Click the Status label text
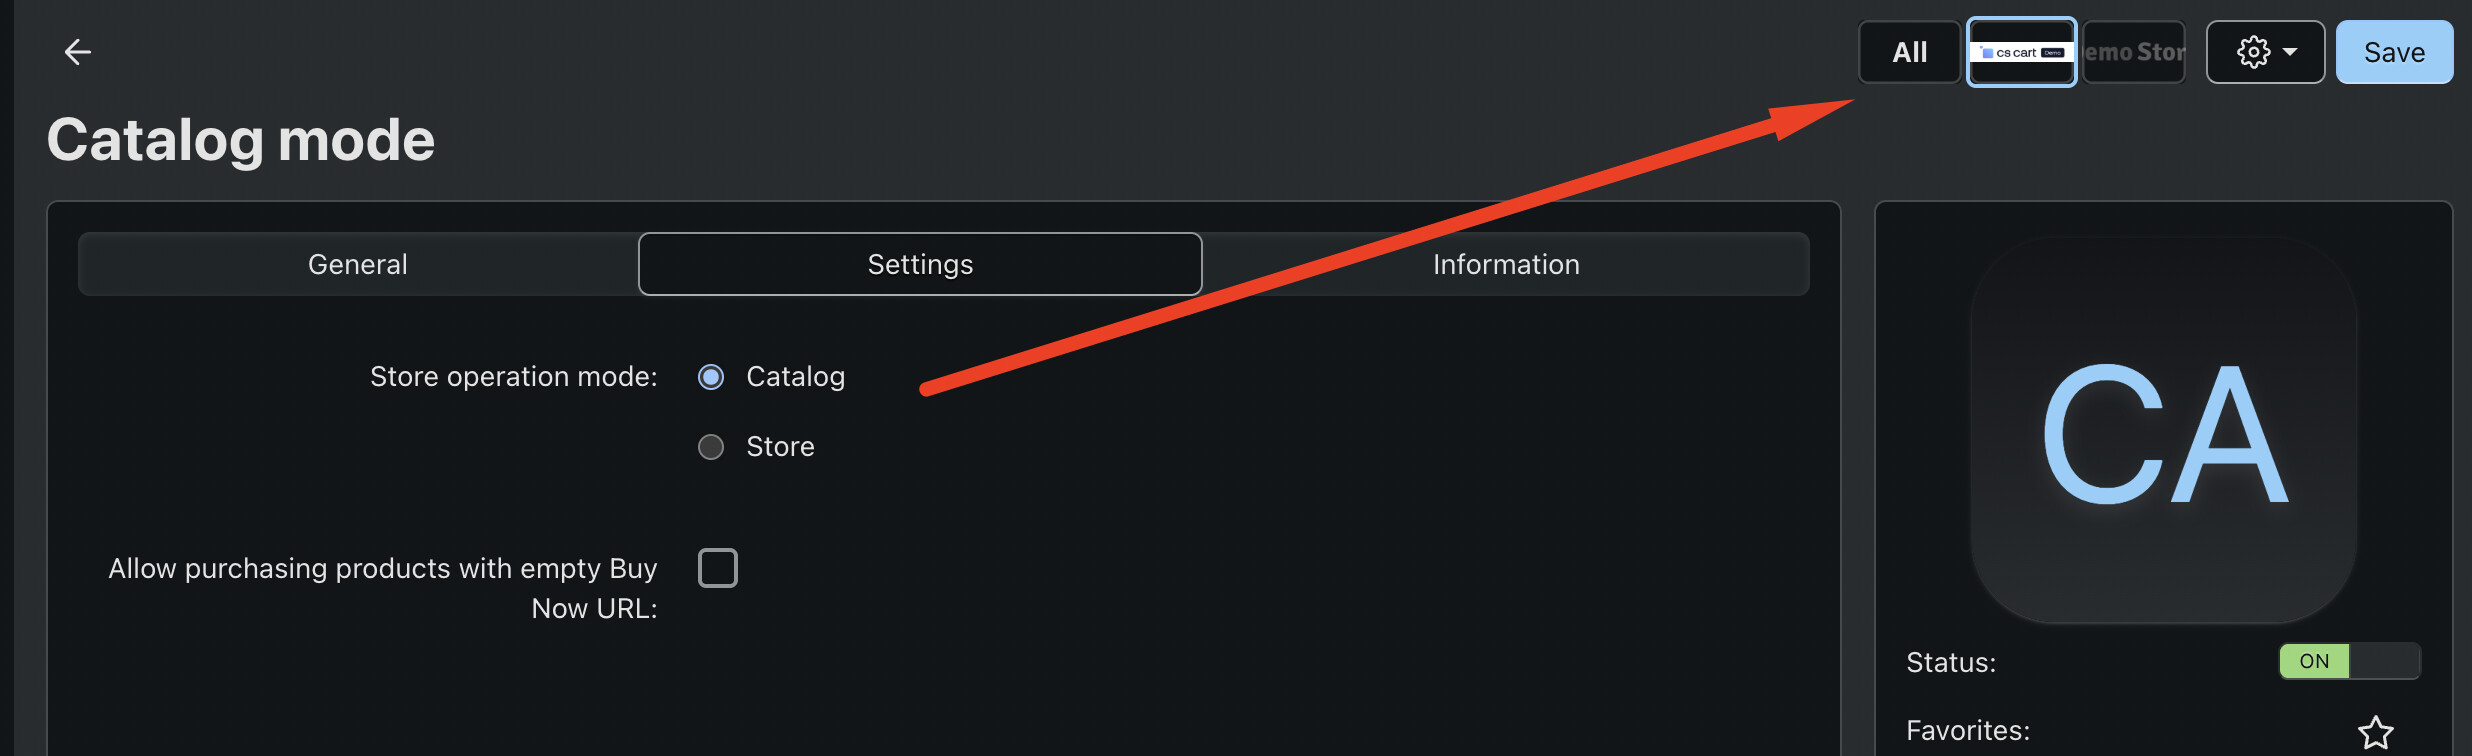Screen dimensions: 2472x756 (x=1950, y=663)
